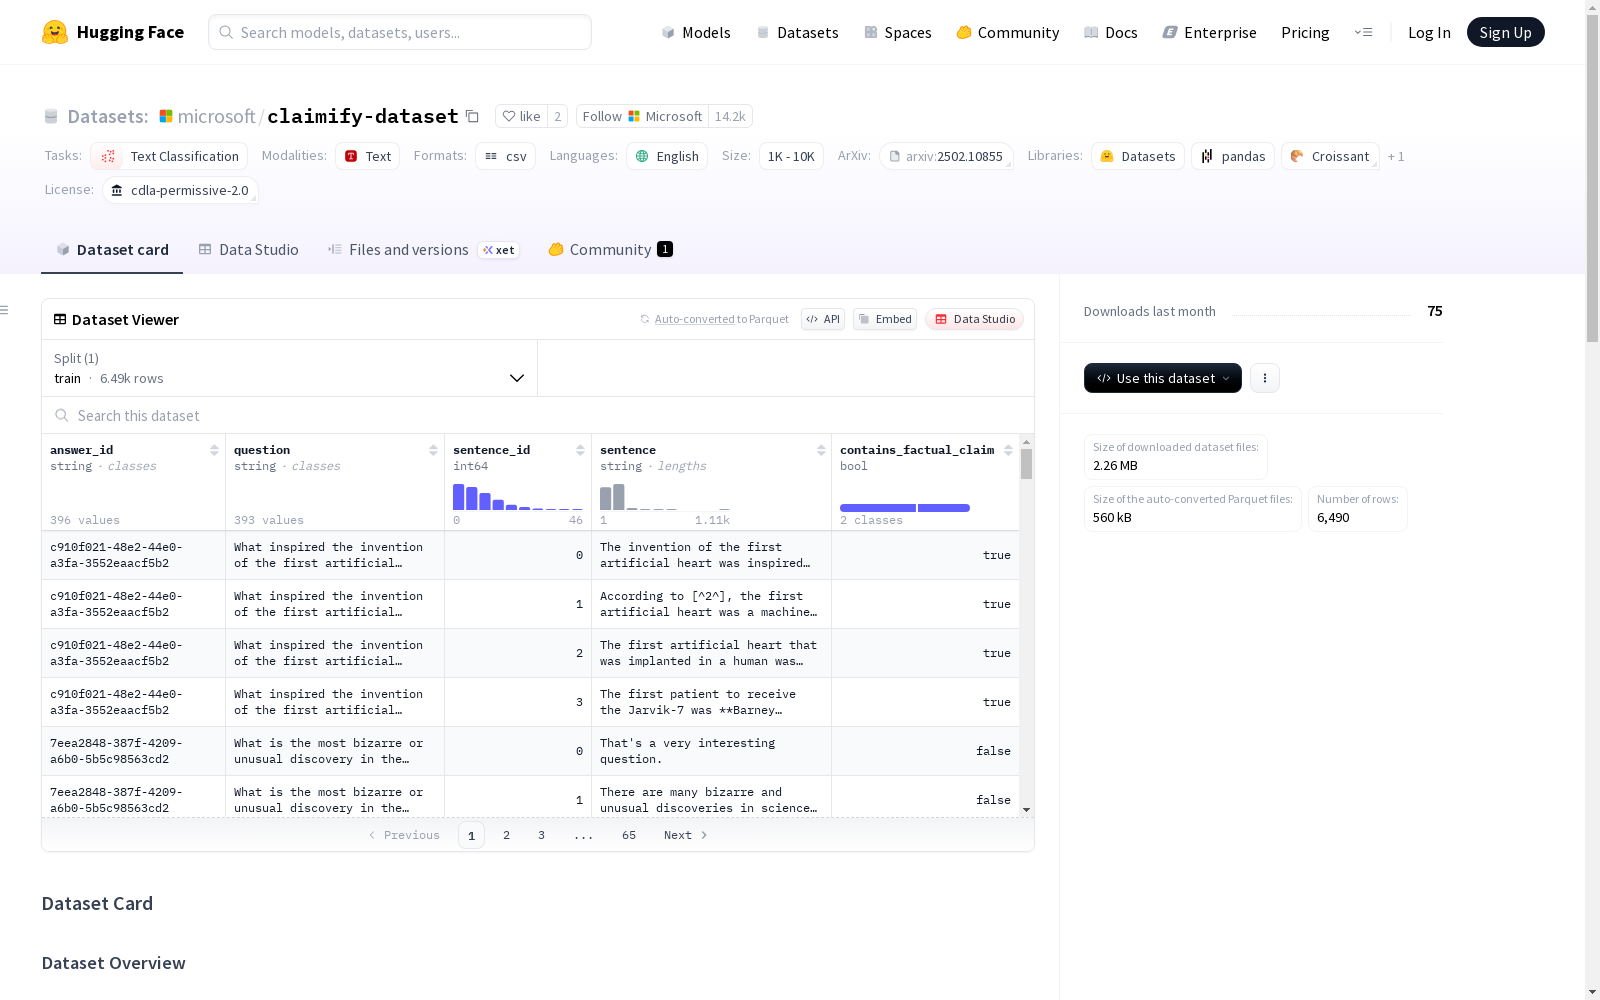Click the sentence_id histogram first bar
Image resolution: width=1600 pixels, height=1000 pixels.
pyautogui.click(x=459, y=497)
